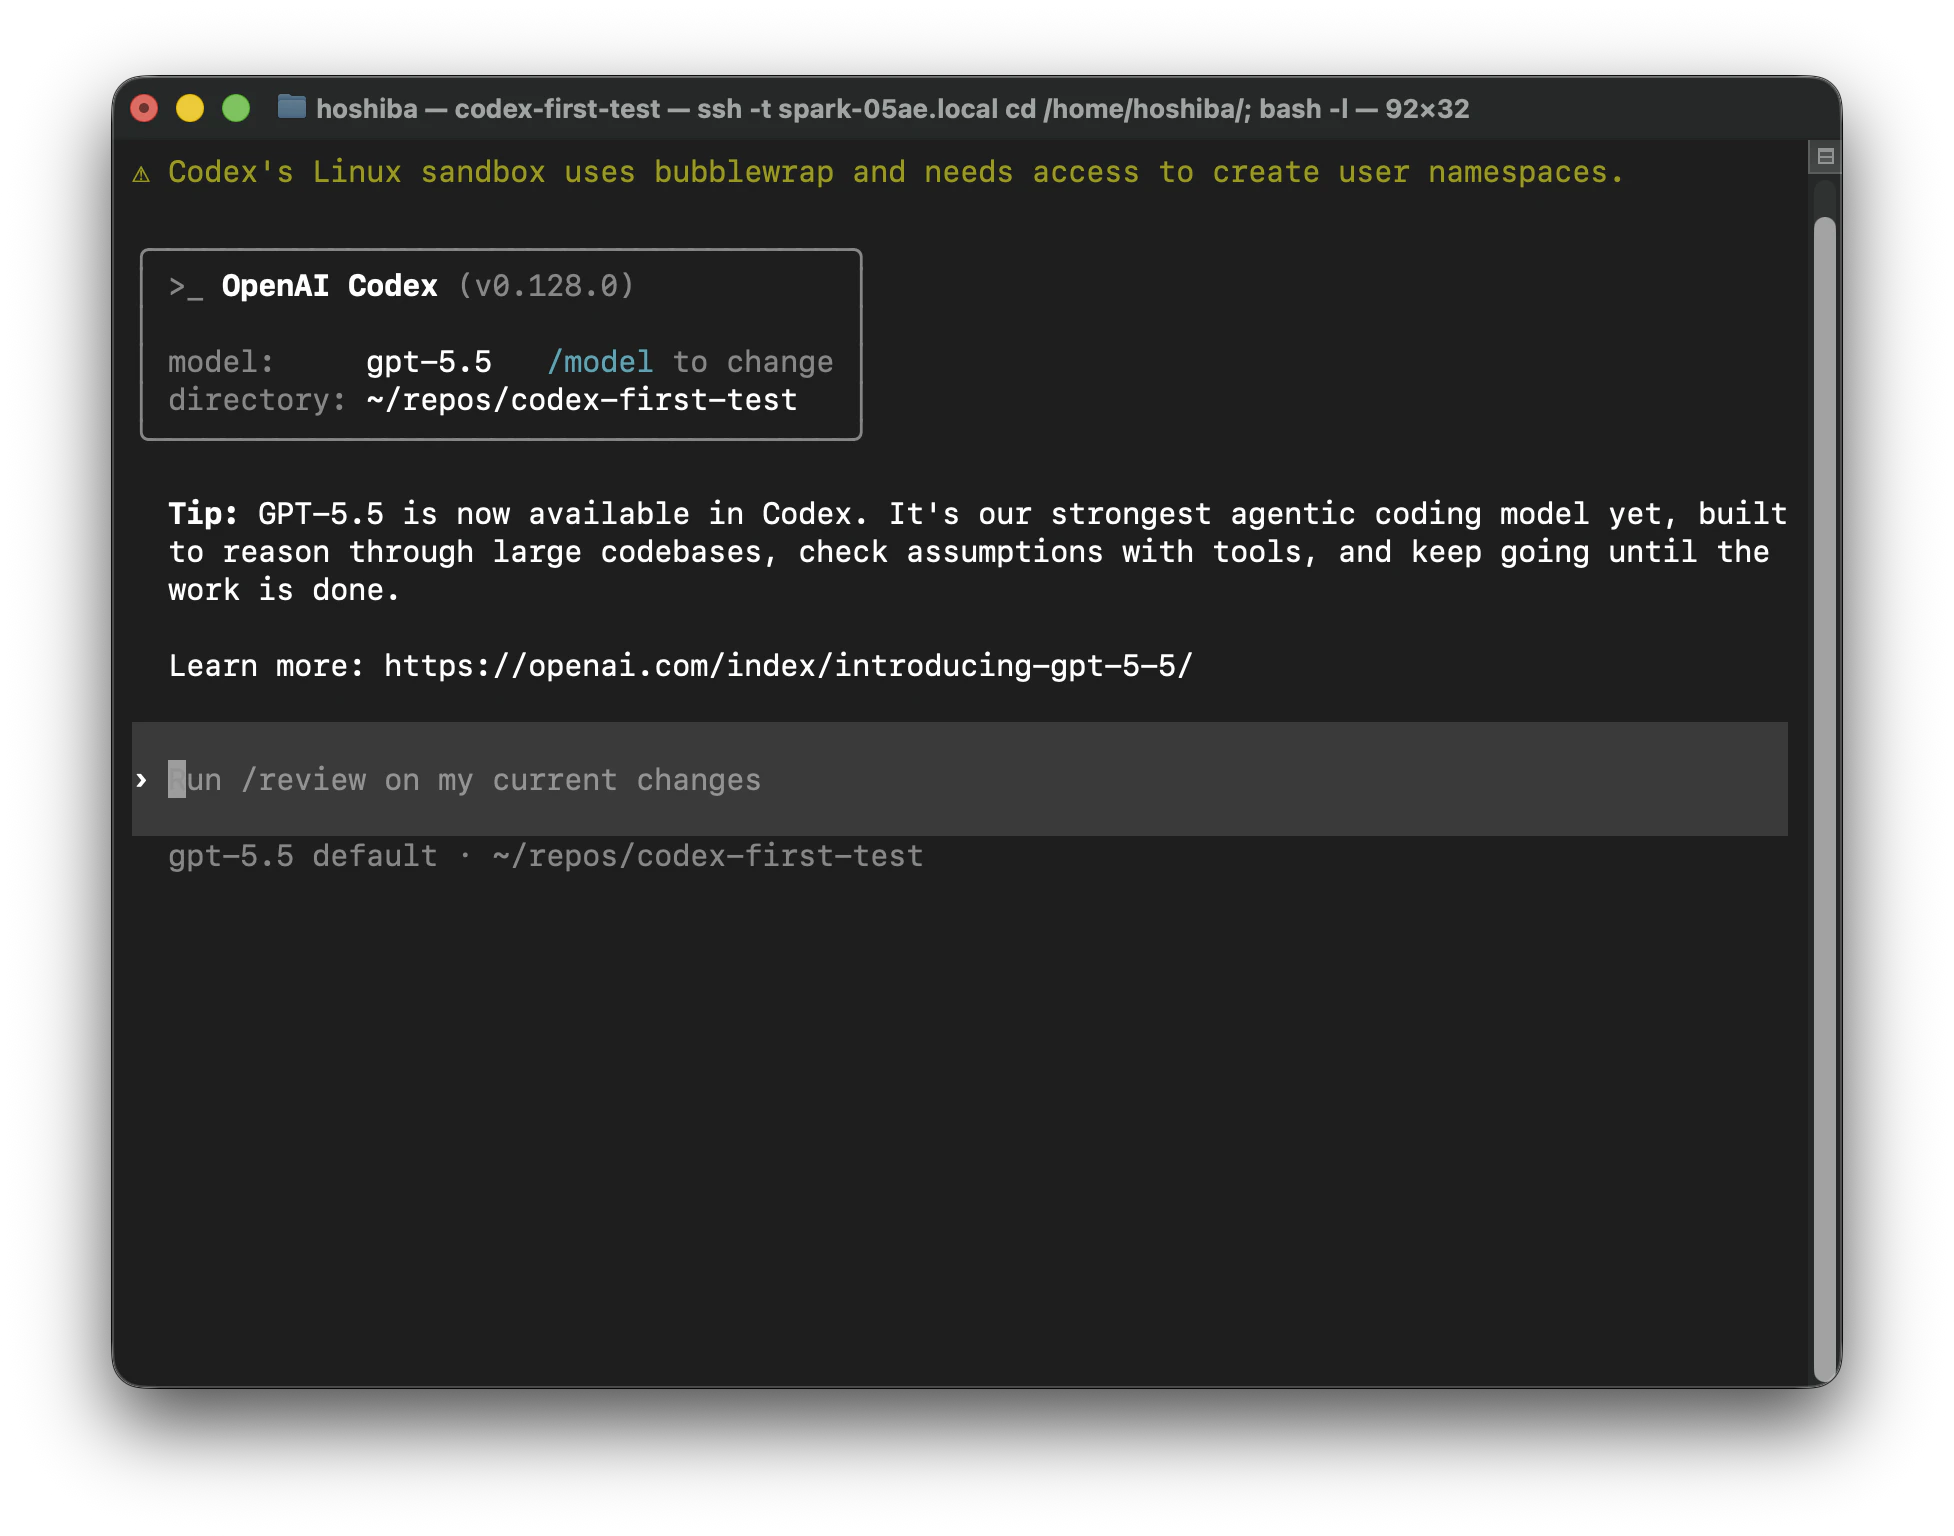Click the green zoom window button
1954x1536 pixels.
click(x=236, y=108)
